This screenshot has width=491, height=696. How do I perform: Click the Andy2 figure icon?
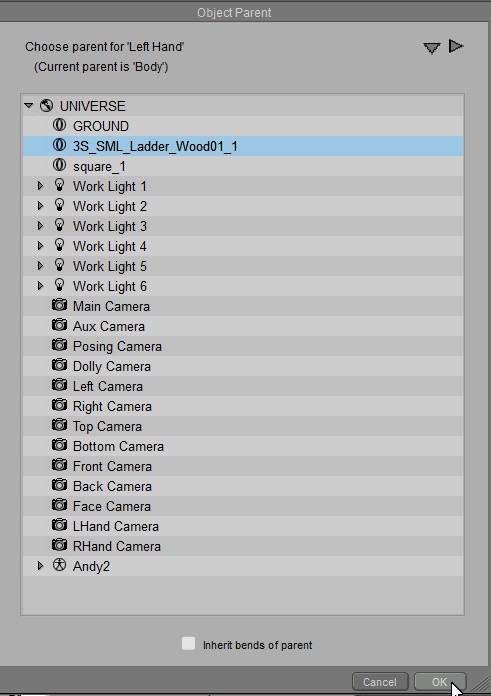click(59, 565)
